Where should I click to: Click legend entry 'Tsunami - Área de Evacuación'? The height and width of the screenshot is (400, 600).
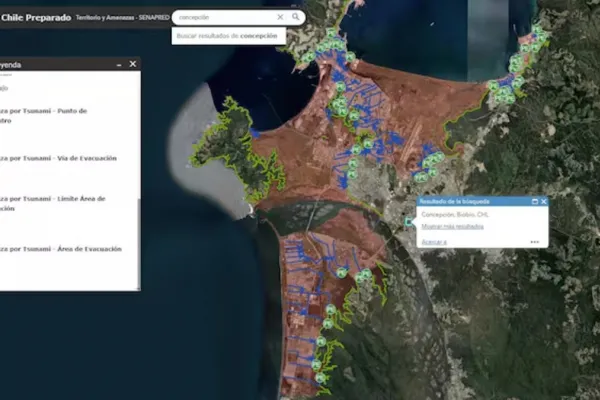click(60, 249)
